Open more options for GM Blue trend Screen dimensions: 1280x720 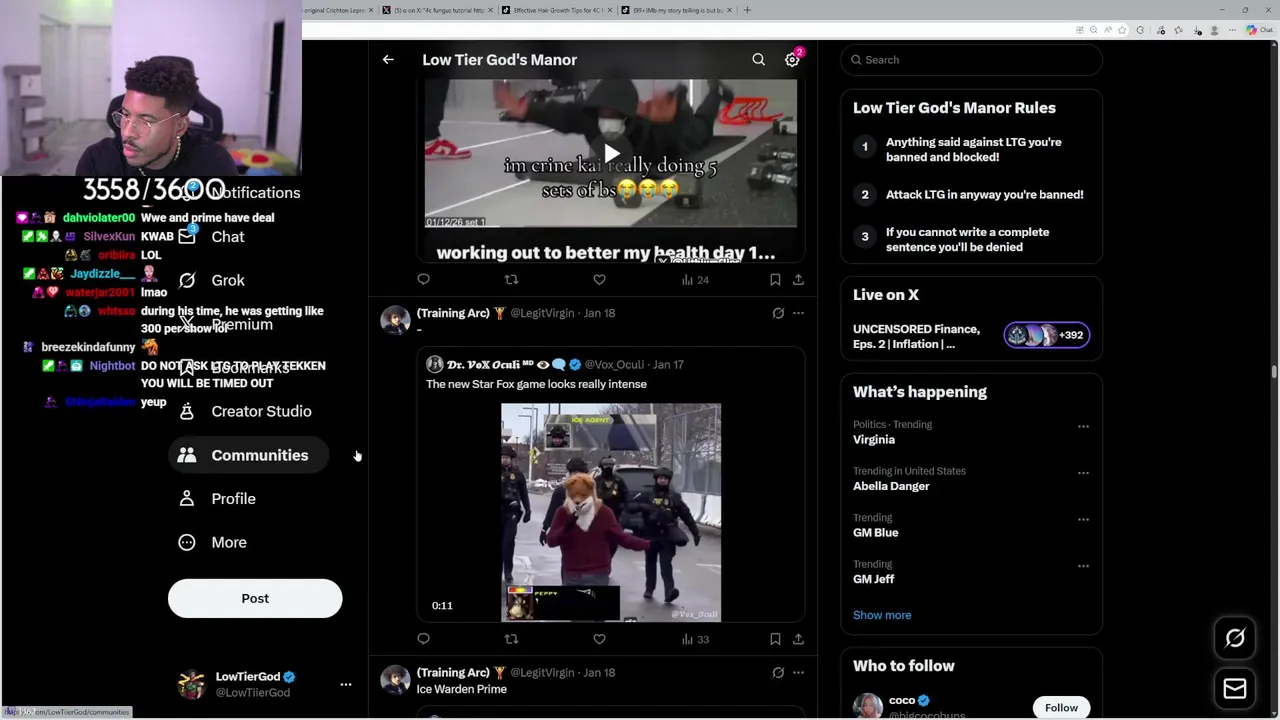[1083, 519]
